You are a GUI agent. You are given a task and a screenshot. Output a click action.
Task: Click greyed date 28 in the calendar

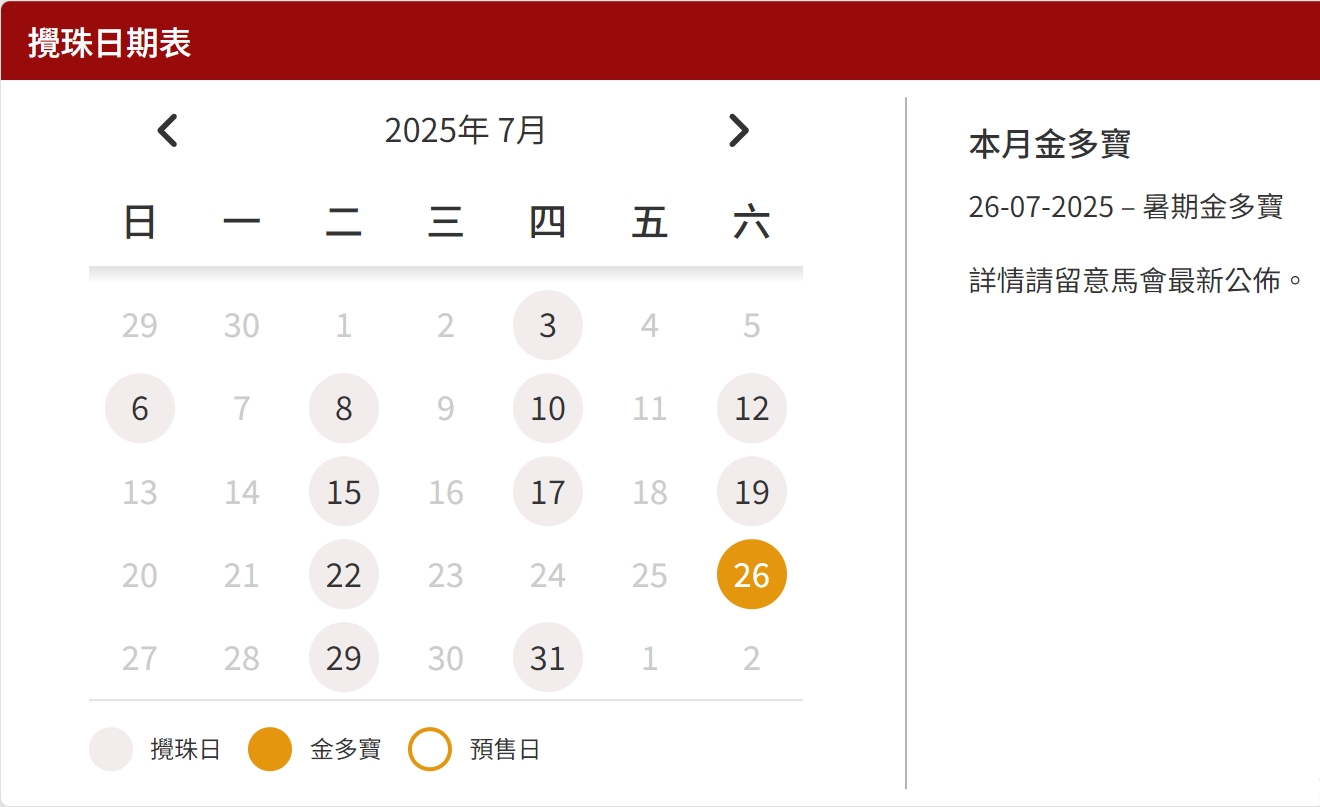pyautogui.click(x=242, y=658)
